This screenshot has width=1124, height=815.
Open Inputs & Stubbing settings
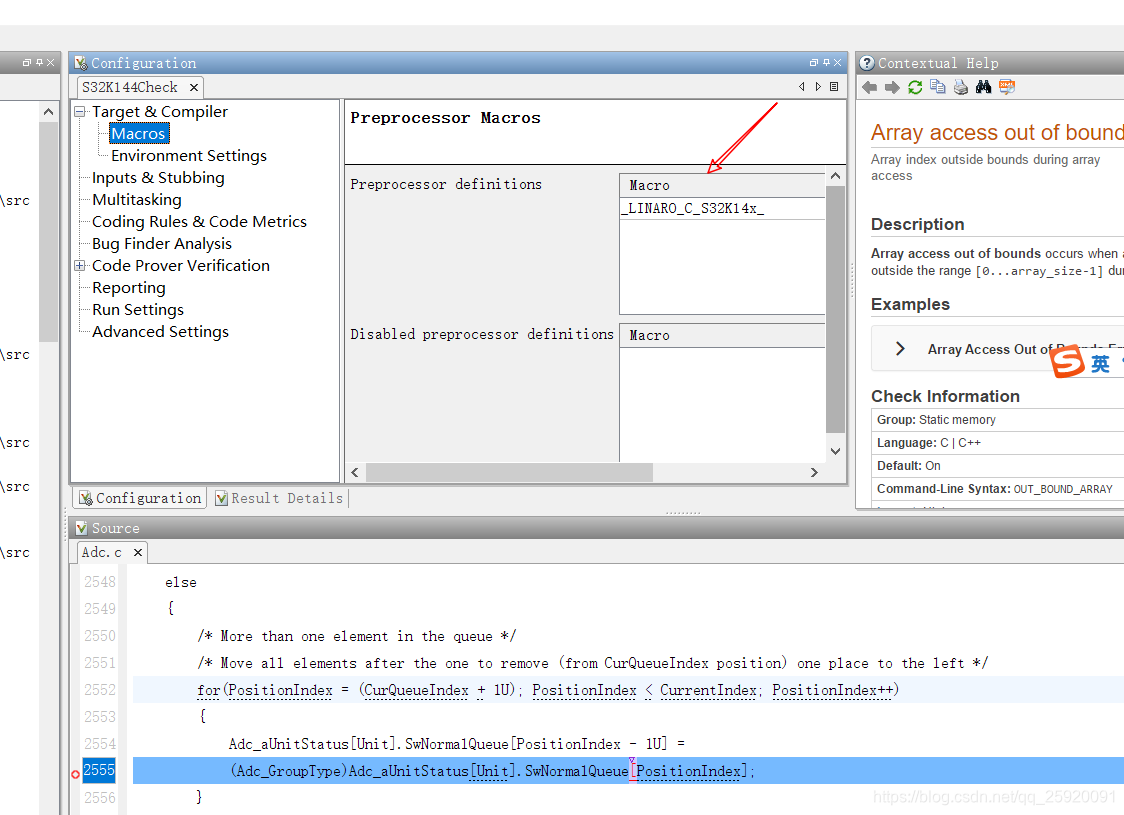tap(158, 178)
